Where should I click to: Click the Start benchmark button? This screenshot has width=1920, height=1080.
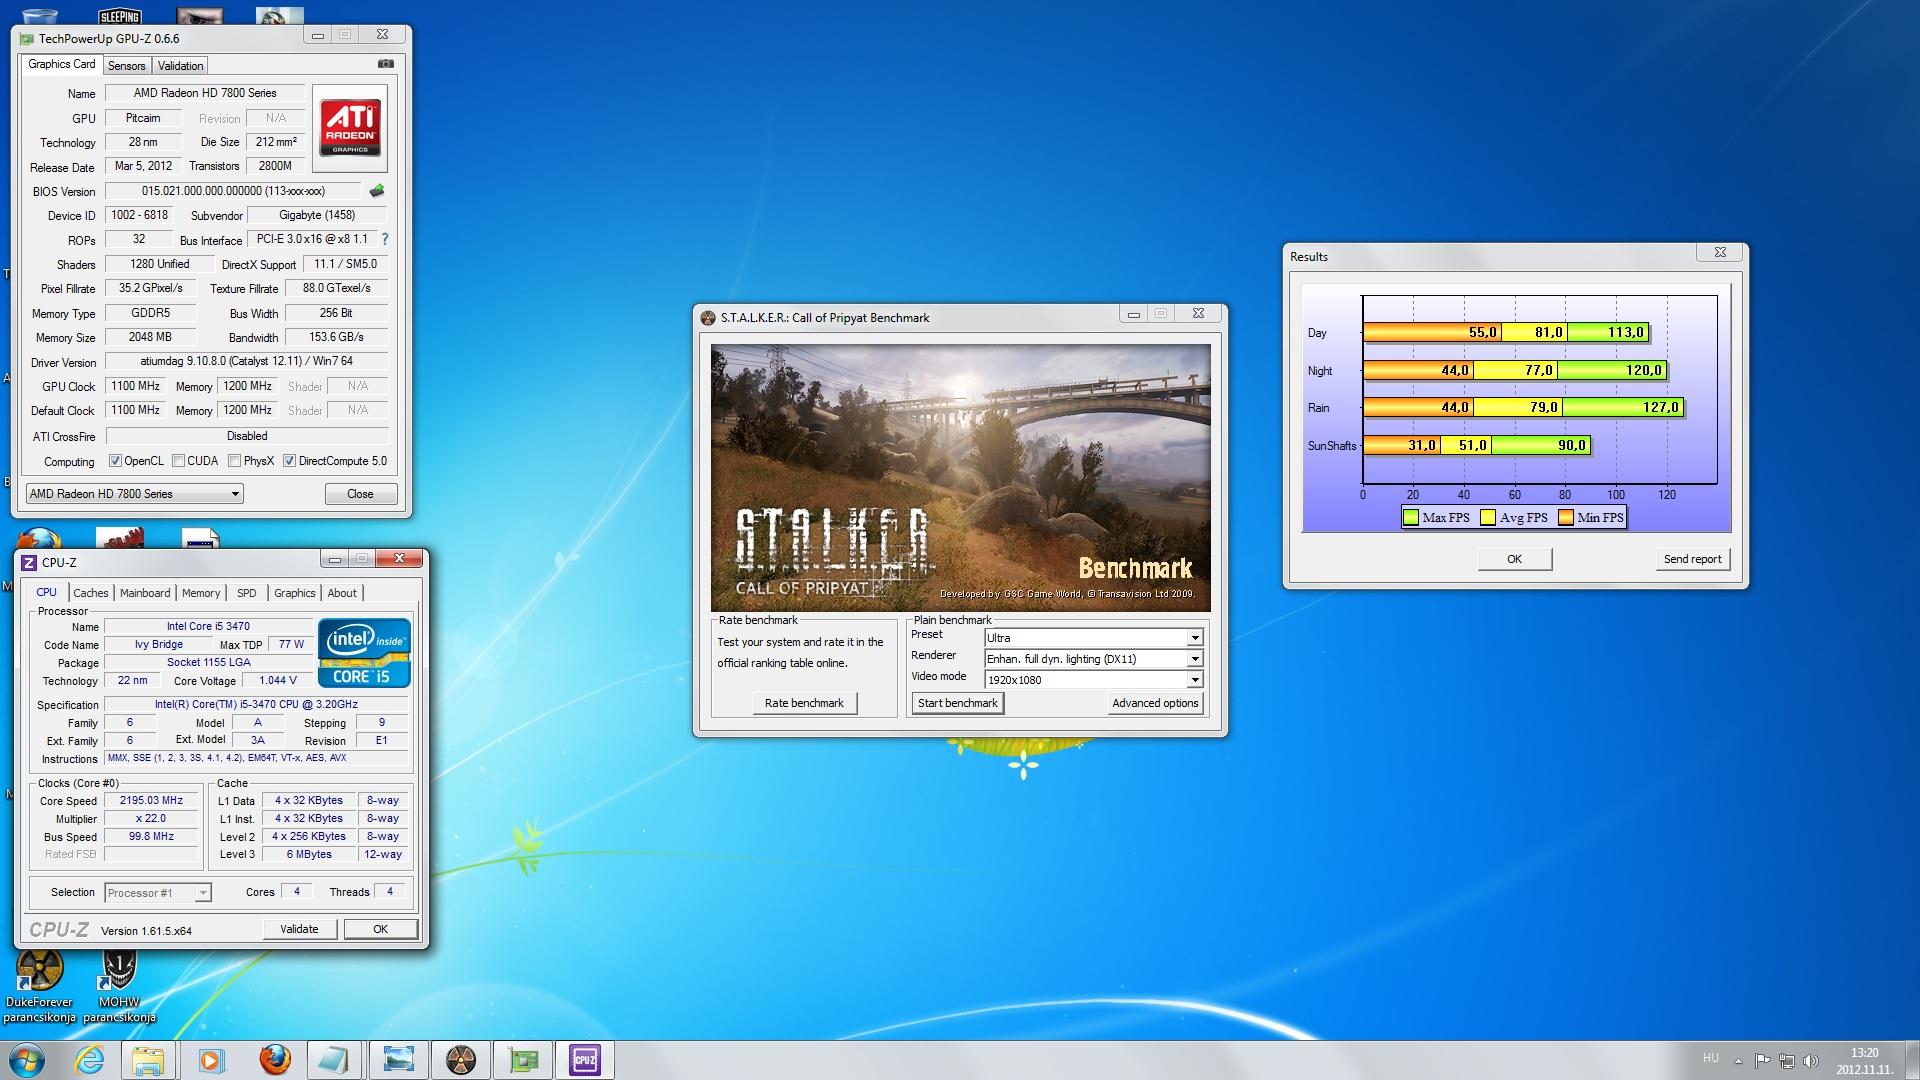(958, 703)
